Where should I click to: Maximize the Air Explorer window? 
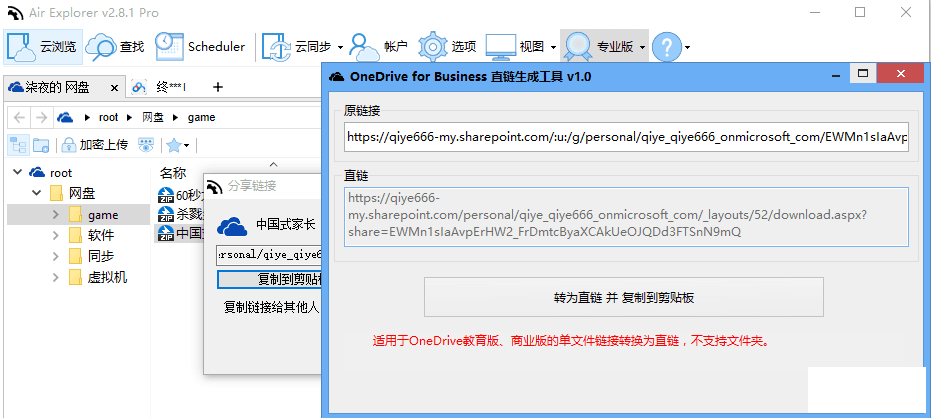pos(860,12)
